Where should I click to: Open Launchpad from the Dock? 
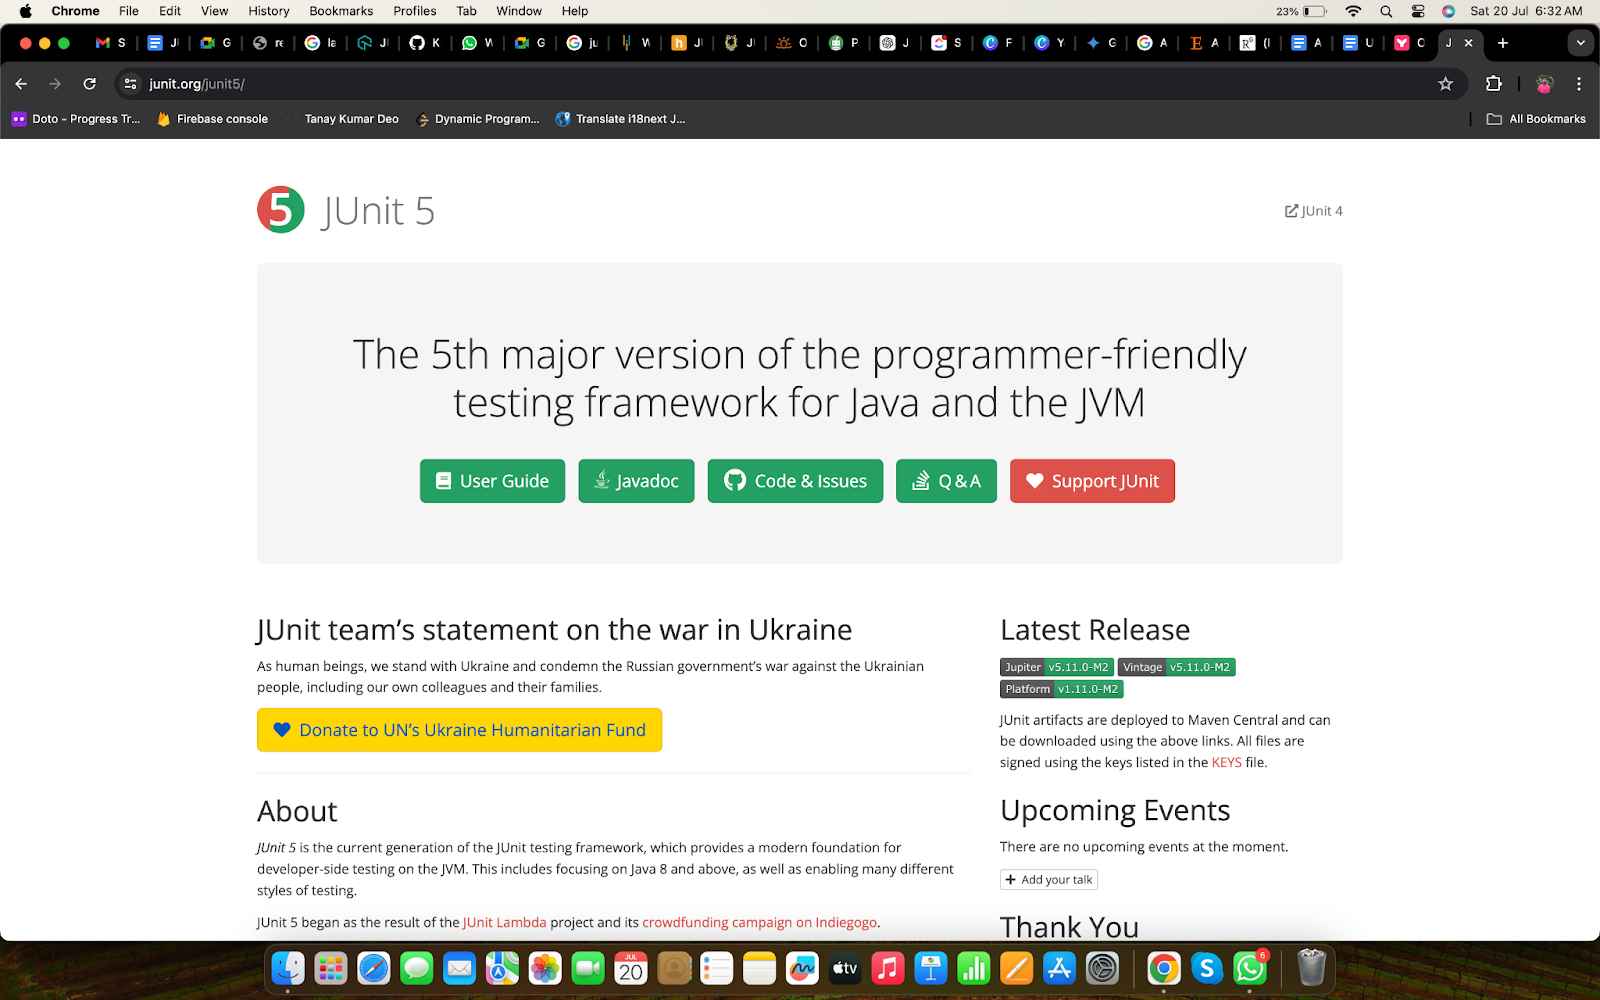pyautogui.click(x=331, y=968)
